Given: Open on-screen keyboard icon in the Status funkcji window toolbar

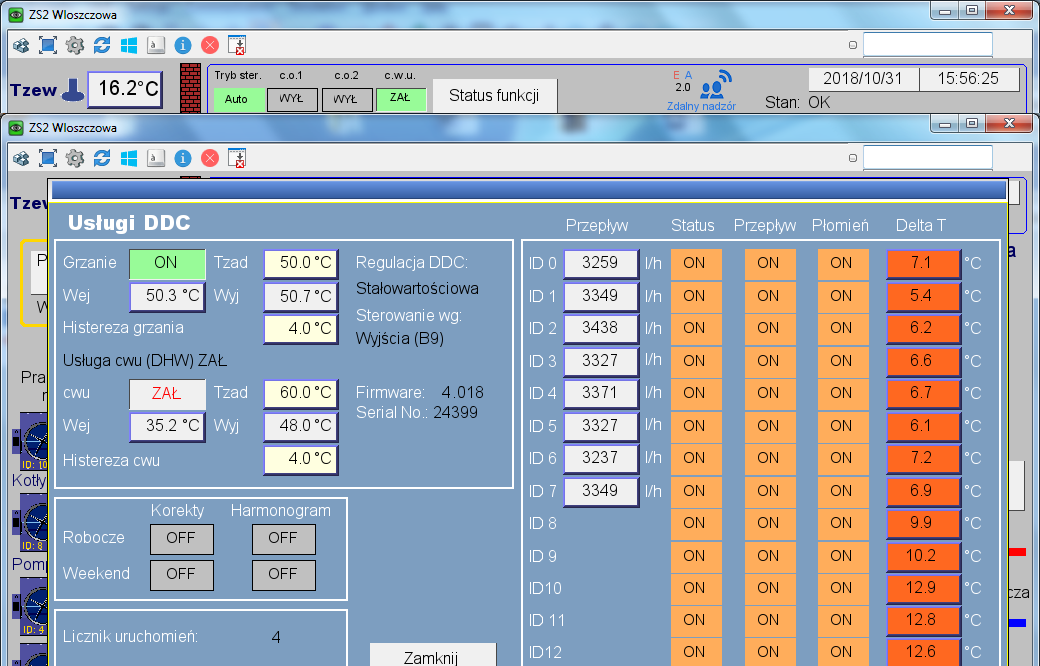Looking at the screenshot, I should (156, 45).
